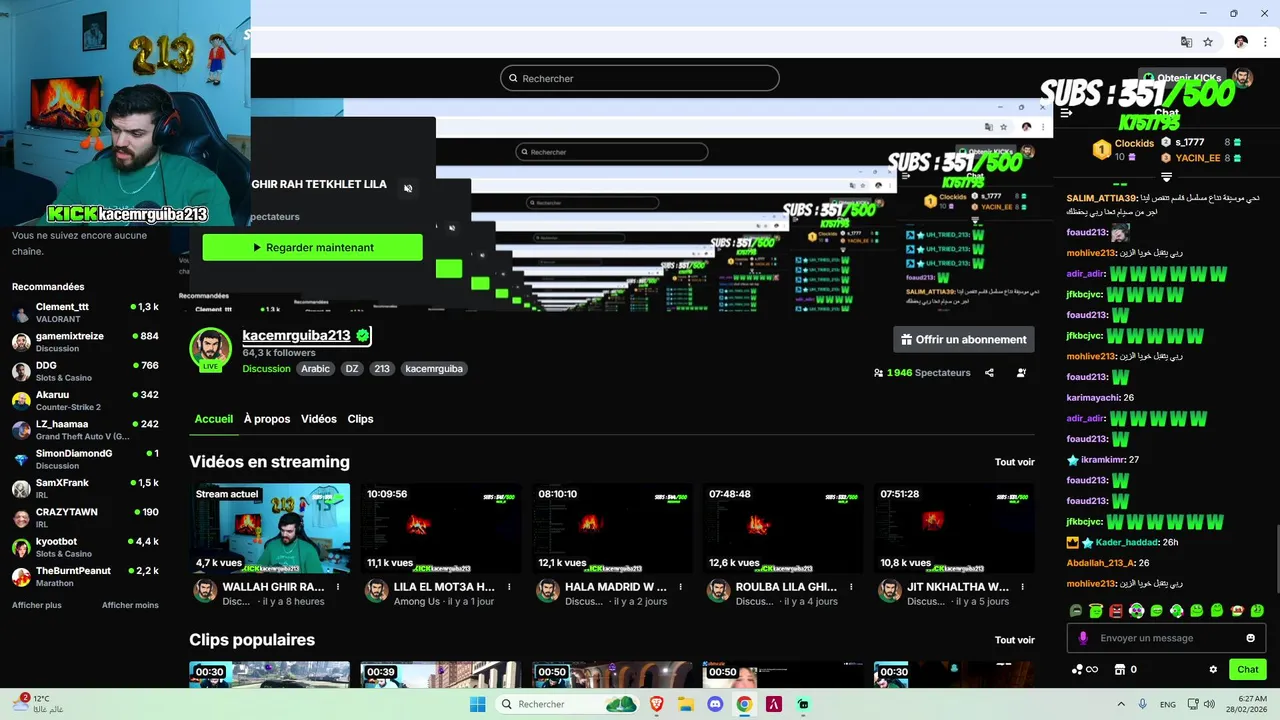Open the 07:48:48 video thumbnail
The height and width of the screenshot is (720, 1280).
(784, 529)
